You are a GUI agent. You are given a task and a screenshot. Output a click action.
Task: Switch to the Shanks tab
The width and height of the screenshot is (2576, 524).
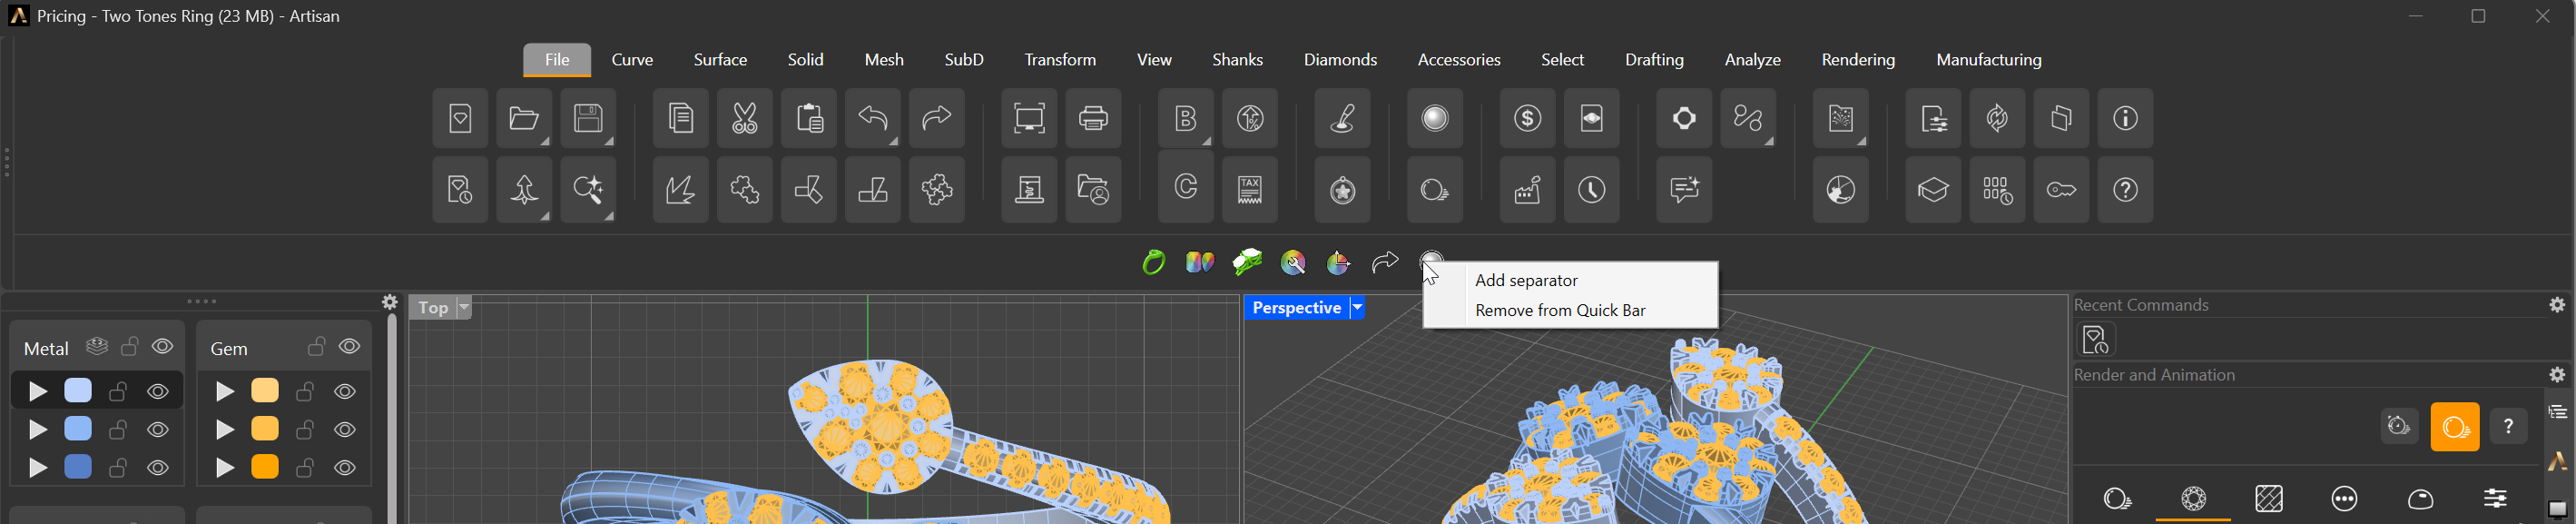click(x=1237, y=60)
